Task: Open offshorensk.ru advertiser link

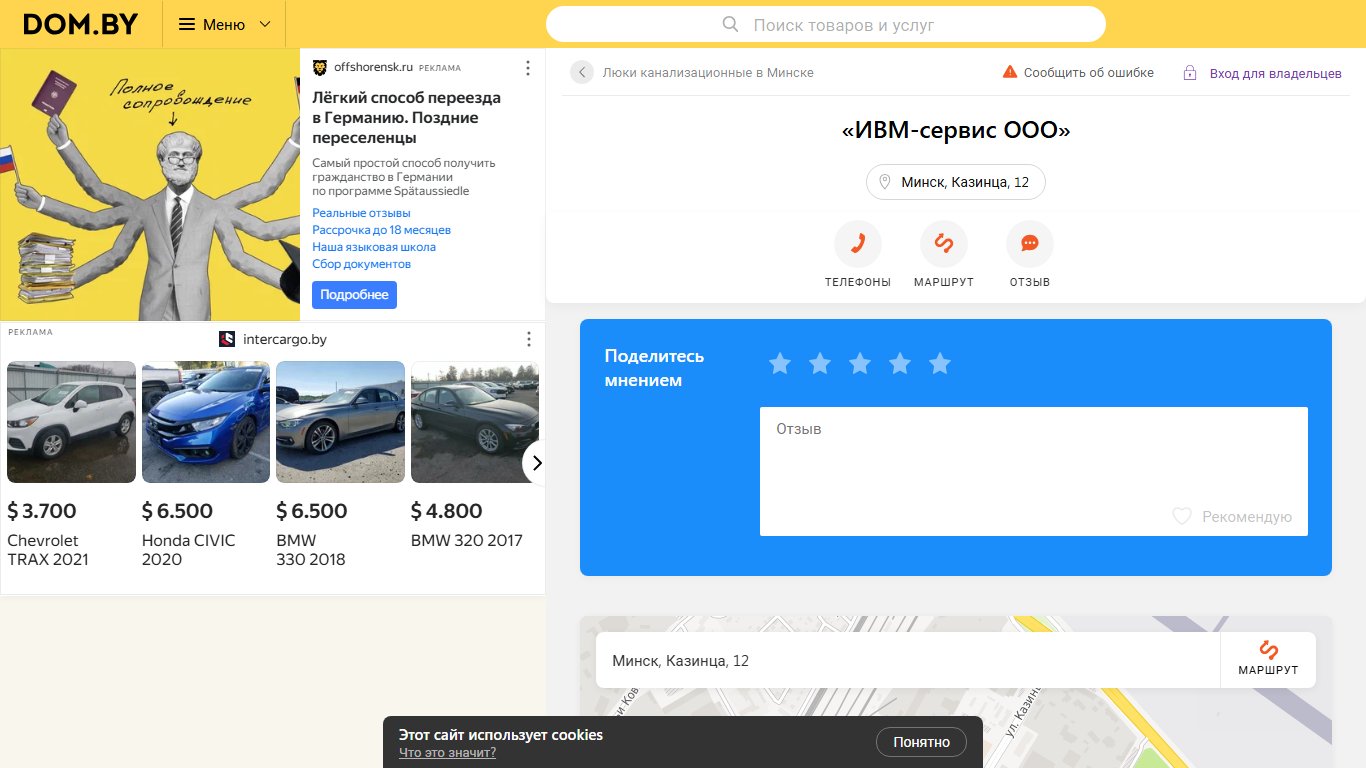Action: pos(373,68)
